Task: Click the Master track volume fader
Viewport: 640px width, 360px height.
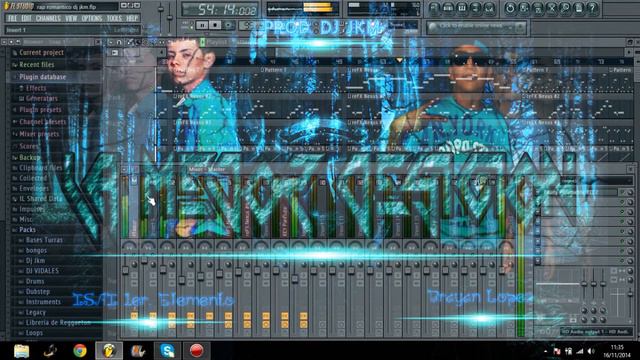Action: 125,270
